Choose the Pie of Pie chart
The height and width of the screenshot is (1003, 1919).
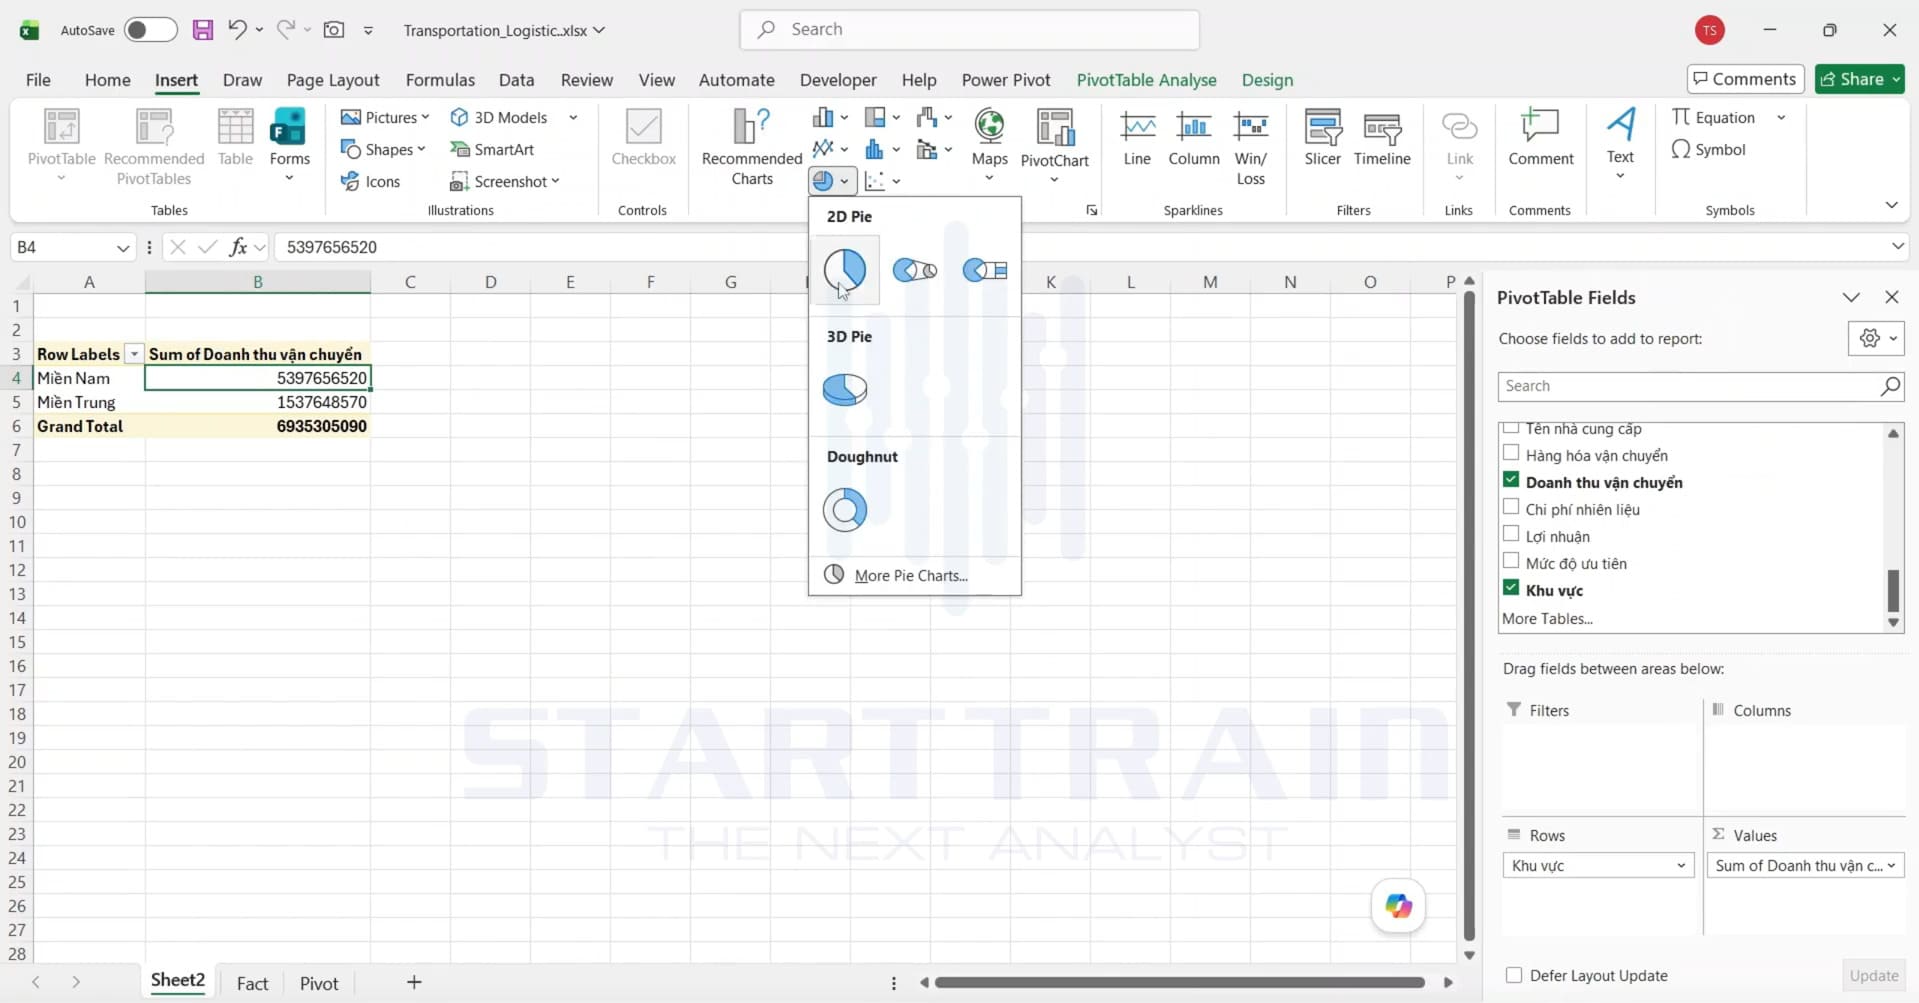[x=915, y=270]
